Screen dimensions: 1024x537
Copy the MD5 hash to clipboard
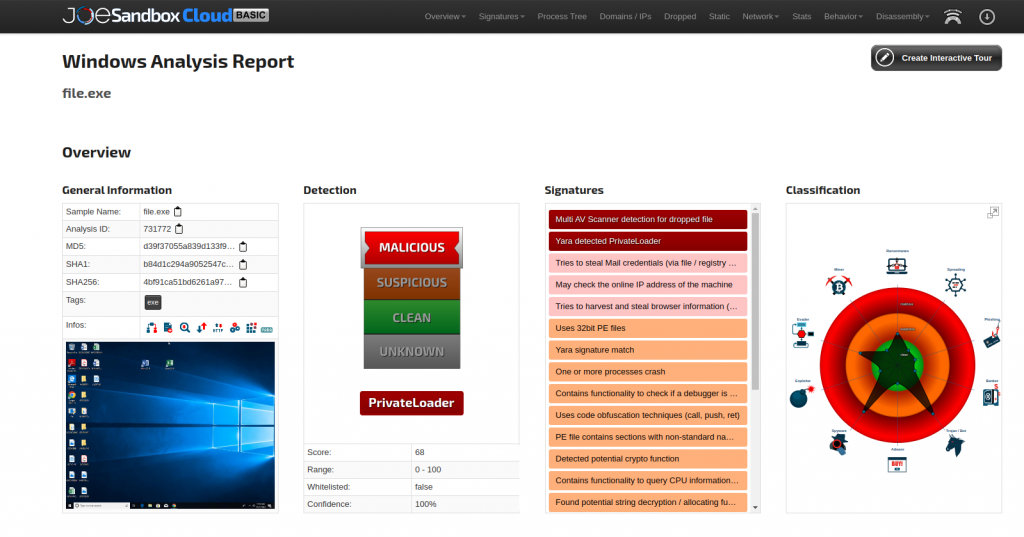click(x=243, y=247)
